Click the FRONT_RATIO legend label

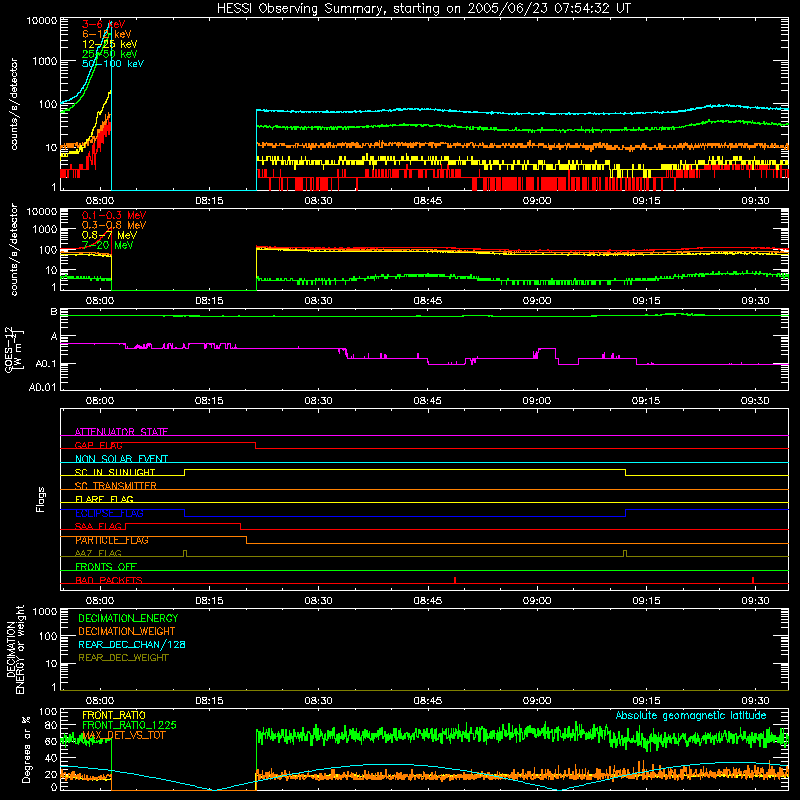tap(114, 715)
